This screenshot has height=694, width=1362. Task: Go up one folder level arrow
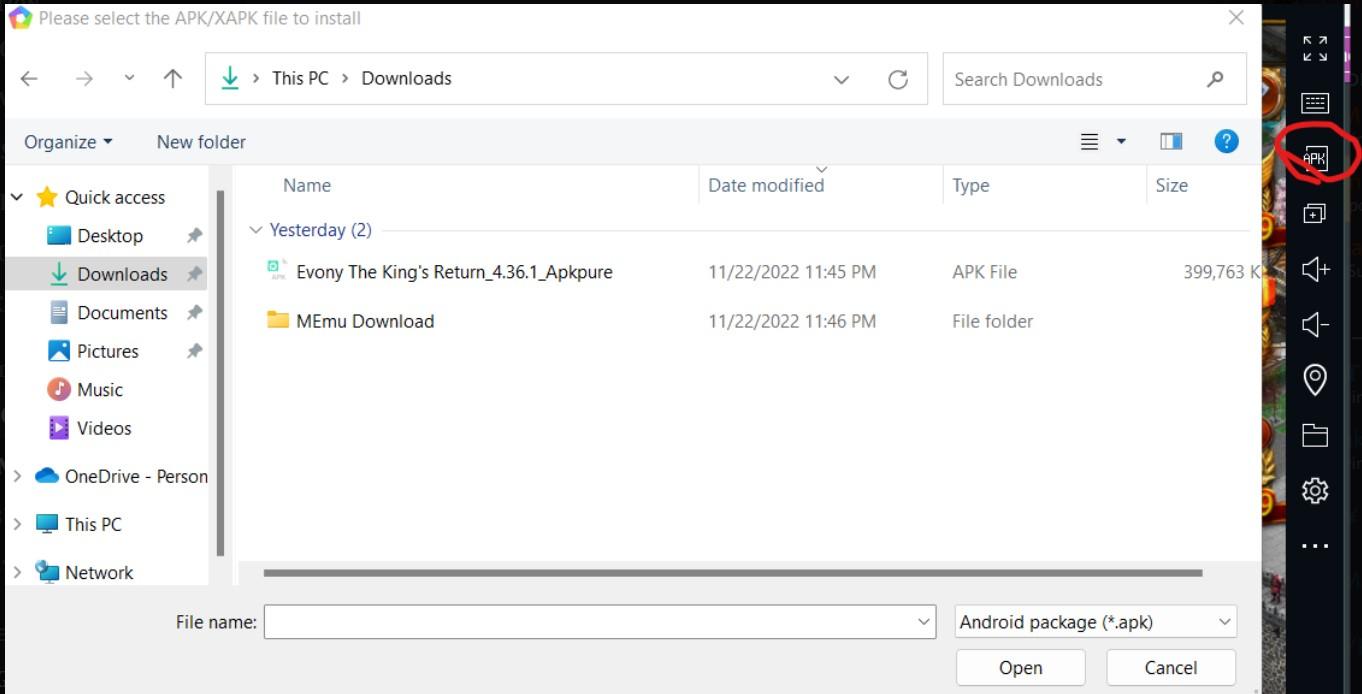[173, 79]
